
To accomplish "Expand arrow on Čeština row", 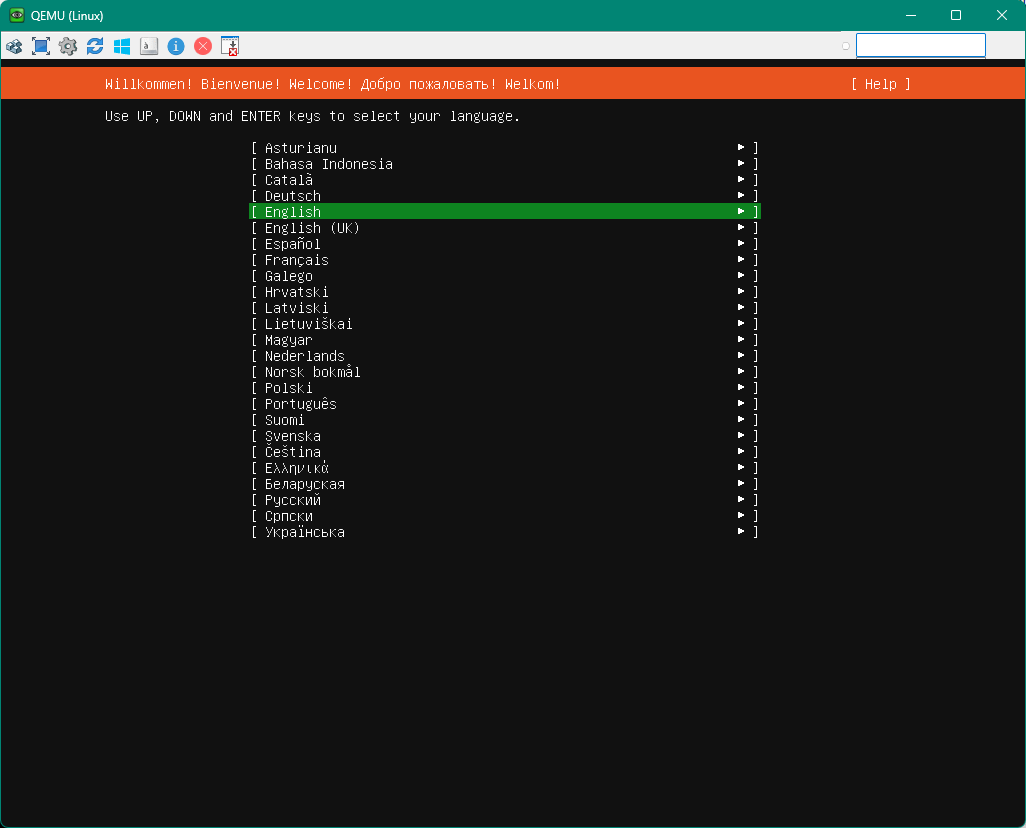I will (741, 451).
